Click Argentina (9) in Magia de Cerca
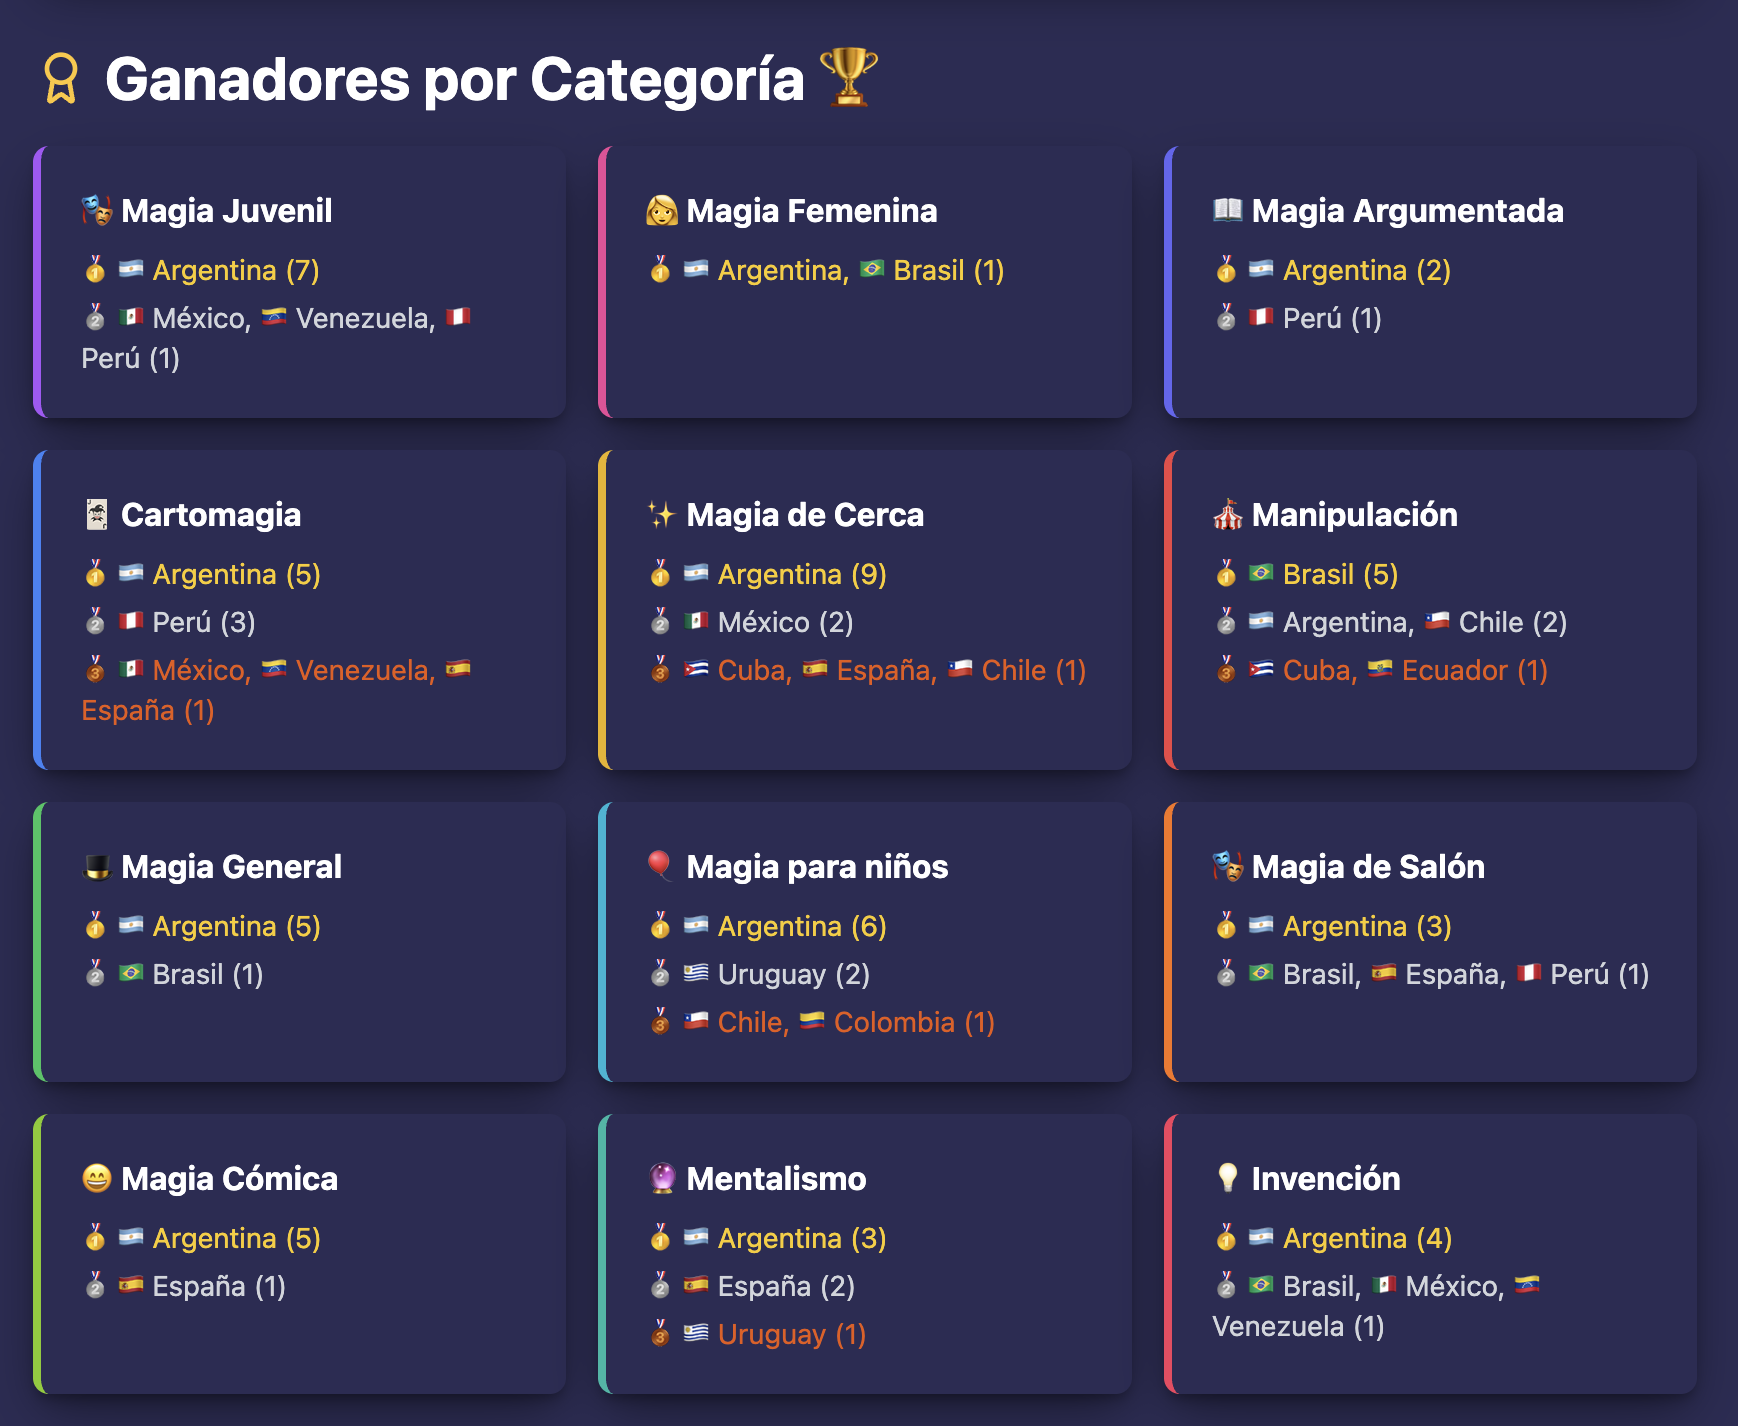The height and width of the screenshot is (1426, 1738). tap(801, 574)
